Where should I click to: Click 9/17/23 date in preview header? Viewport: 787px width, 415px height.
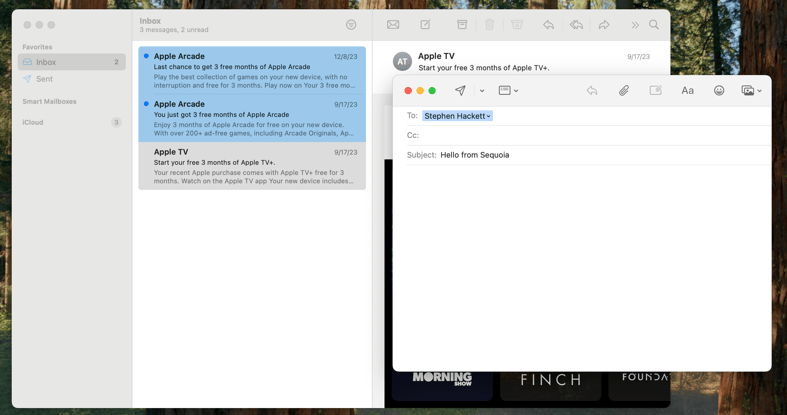point(638,57)
